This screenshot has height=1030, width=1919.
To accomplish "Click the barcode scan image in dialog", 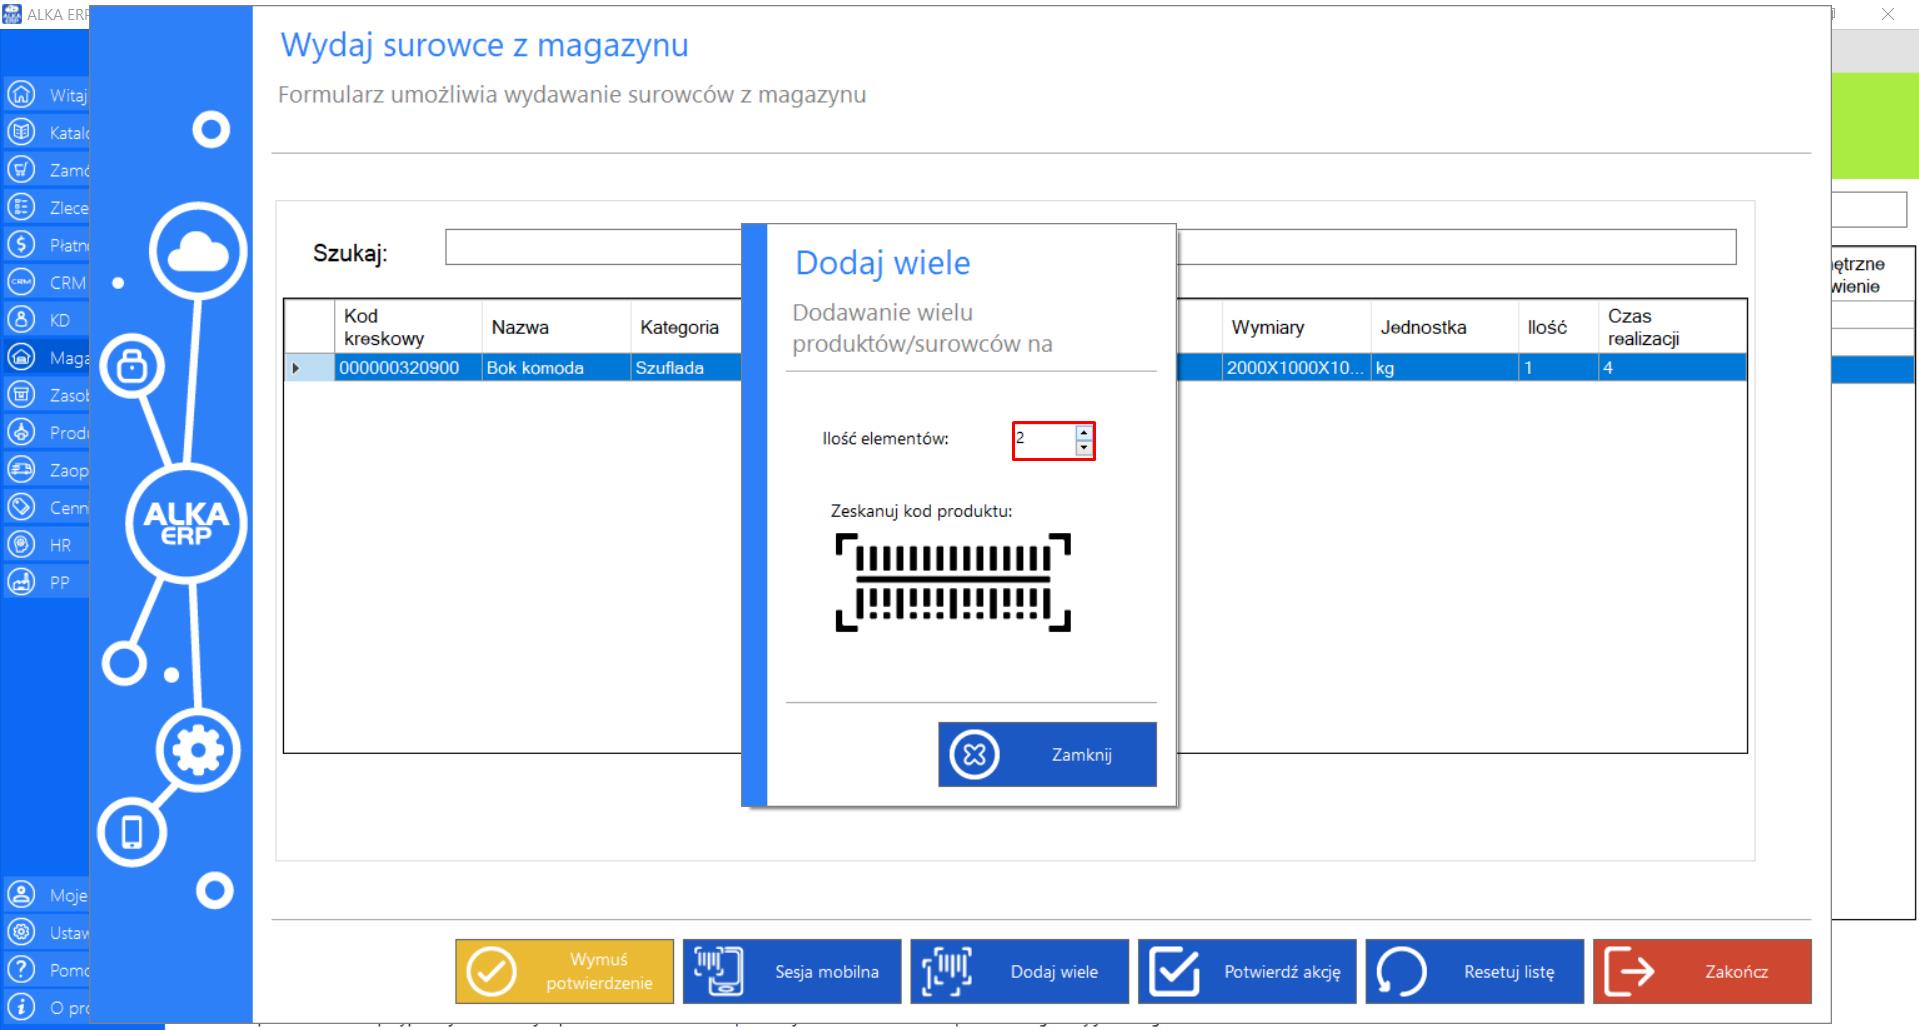I will click(x=953, y=582).
